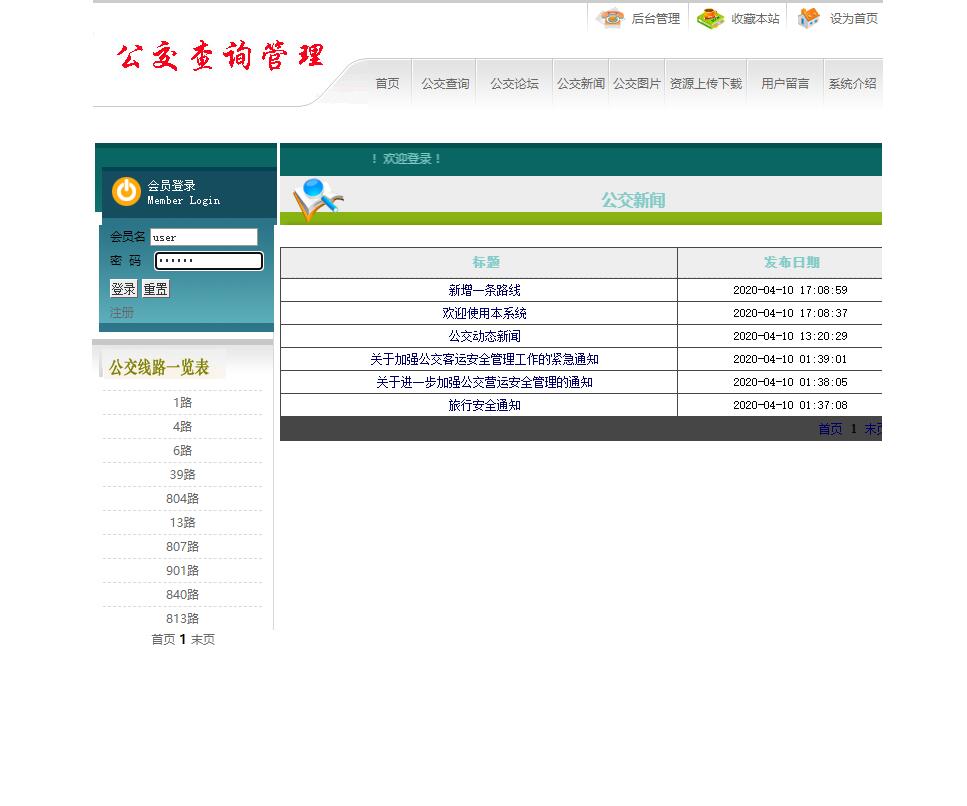Click the 公交查询管理 site logo

[220, 56]
